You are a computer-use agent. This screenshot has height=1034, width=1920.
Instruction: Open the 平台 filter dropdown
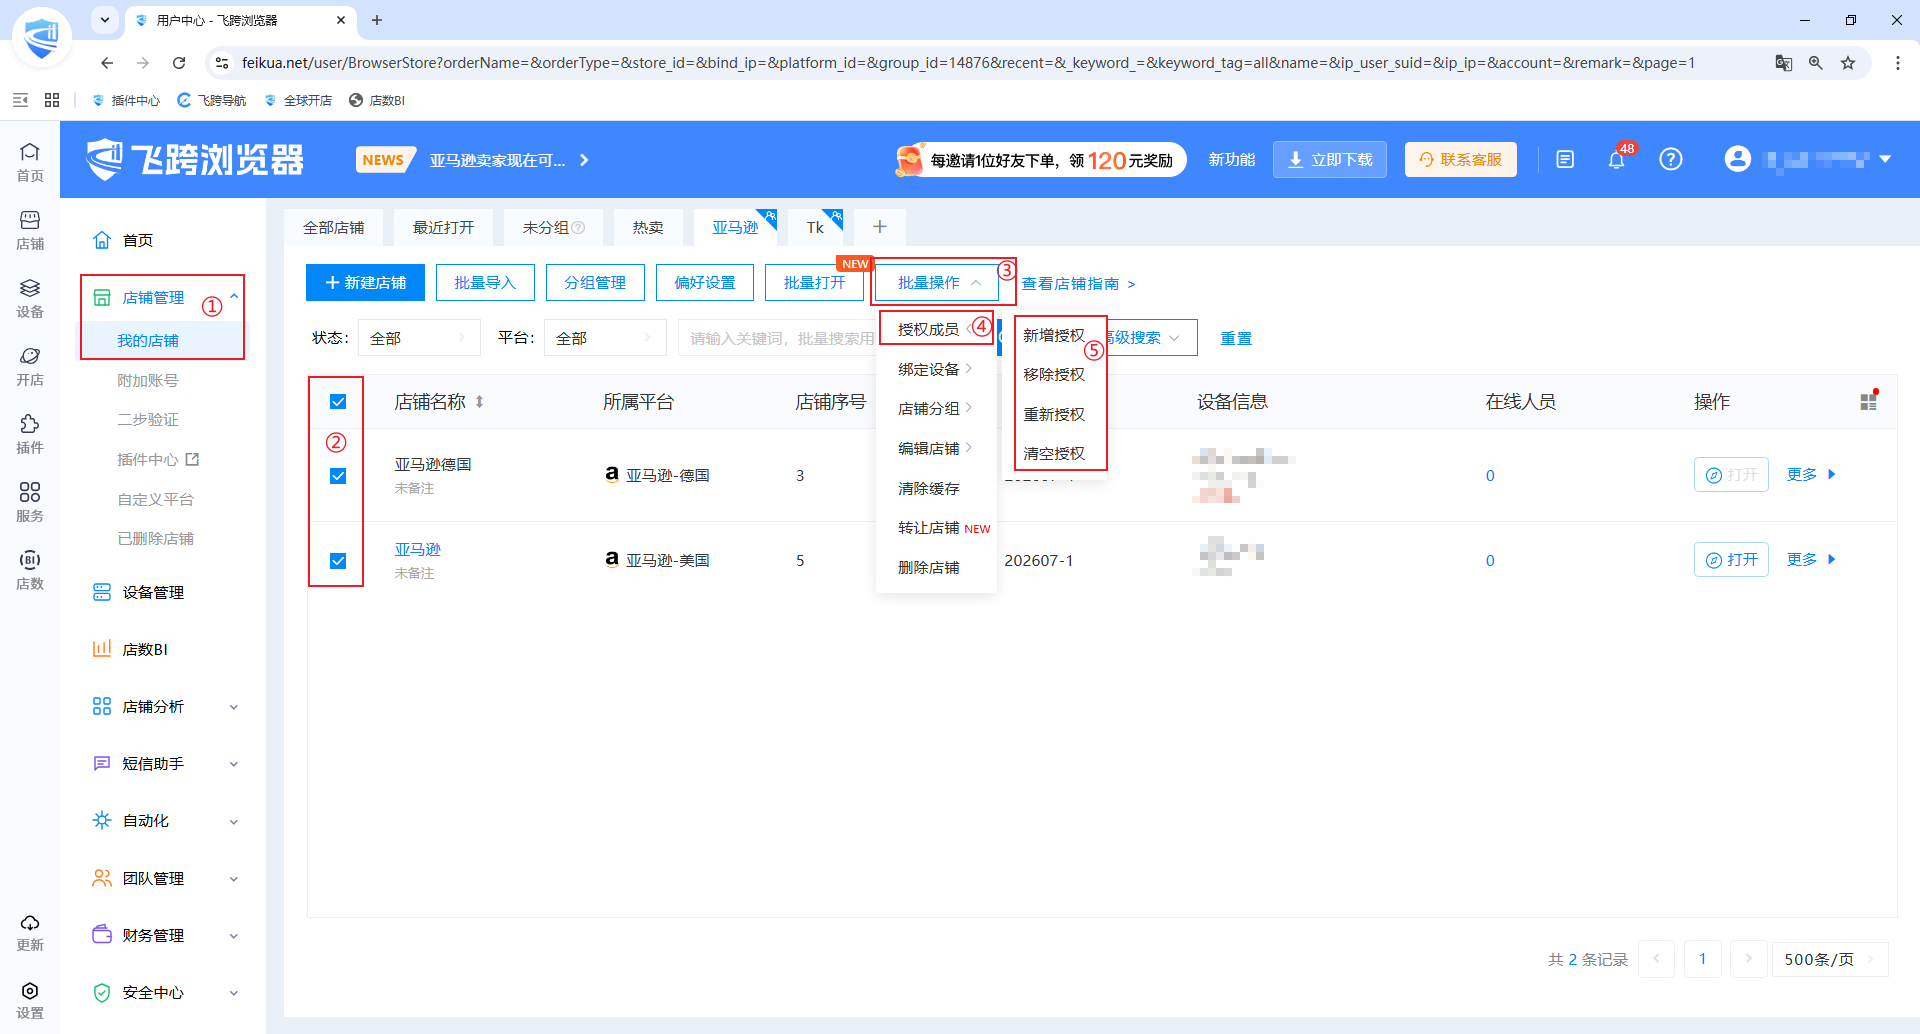point(605,338)
